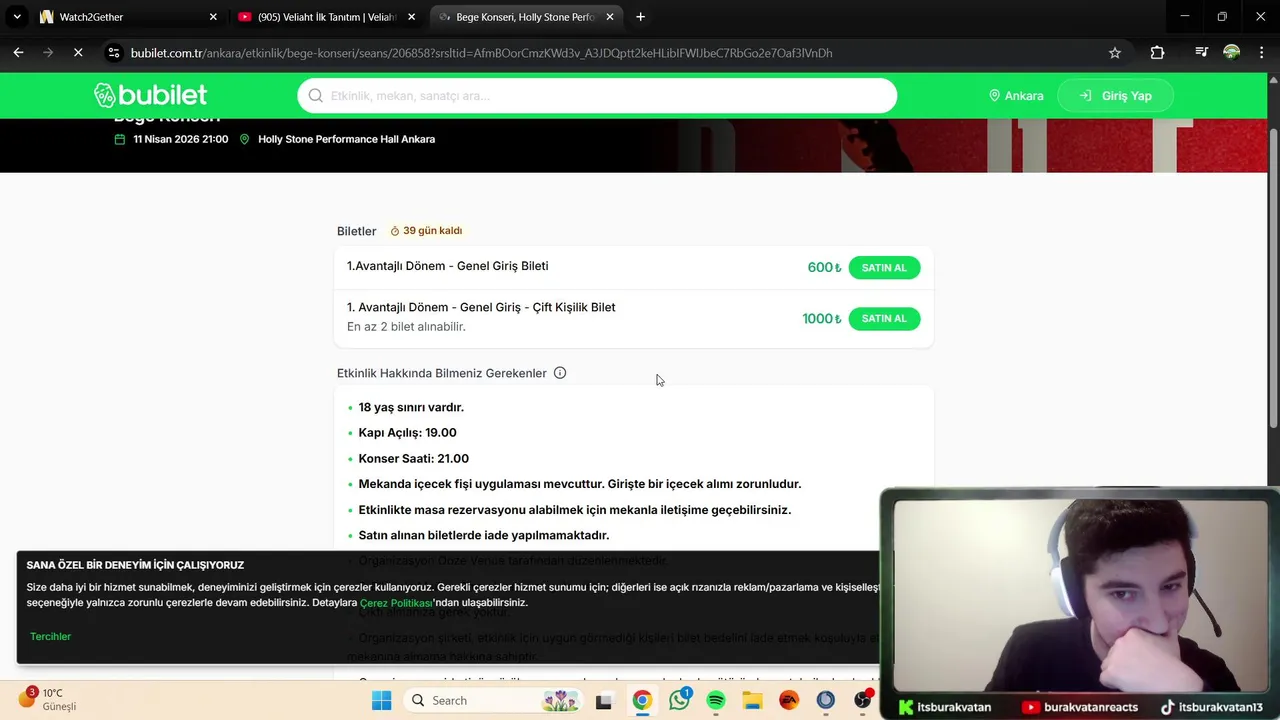Close the Watch2Gether tab
The image size is (1280, 720).
(x=213, y=17)
